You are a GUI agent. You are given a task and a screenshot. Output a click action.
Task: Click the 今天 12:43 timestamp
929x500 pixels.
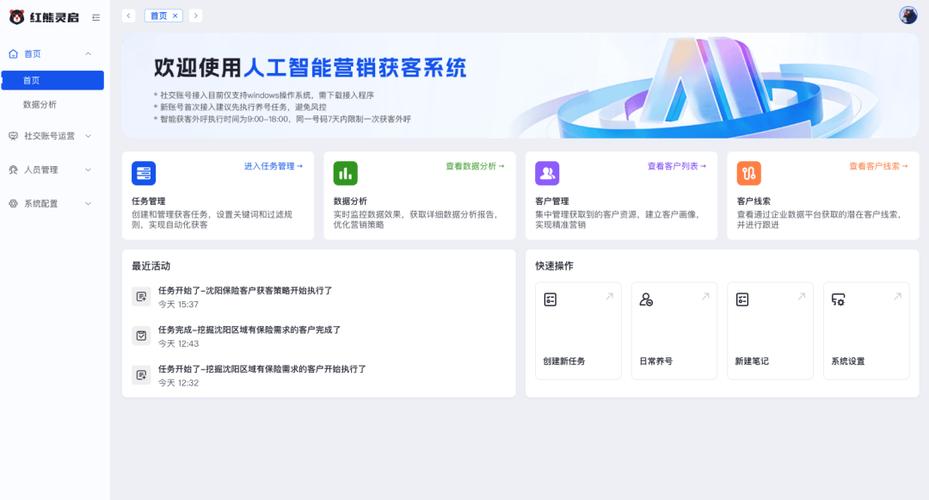(178, 344)
